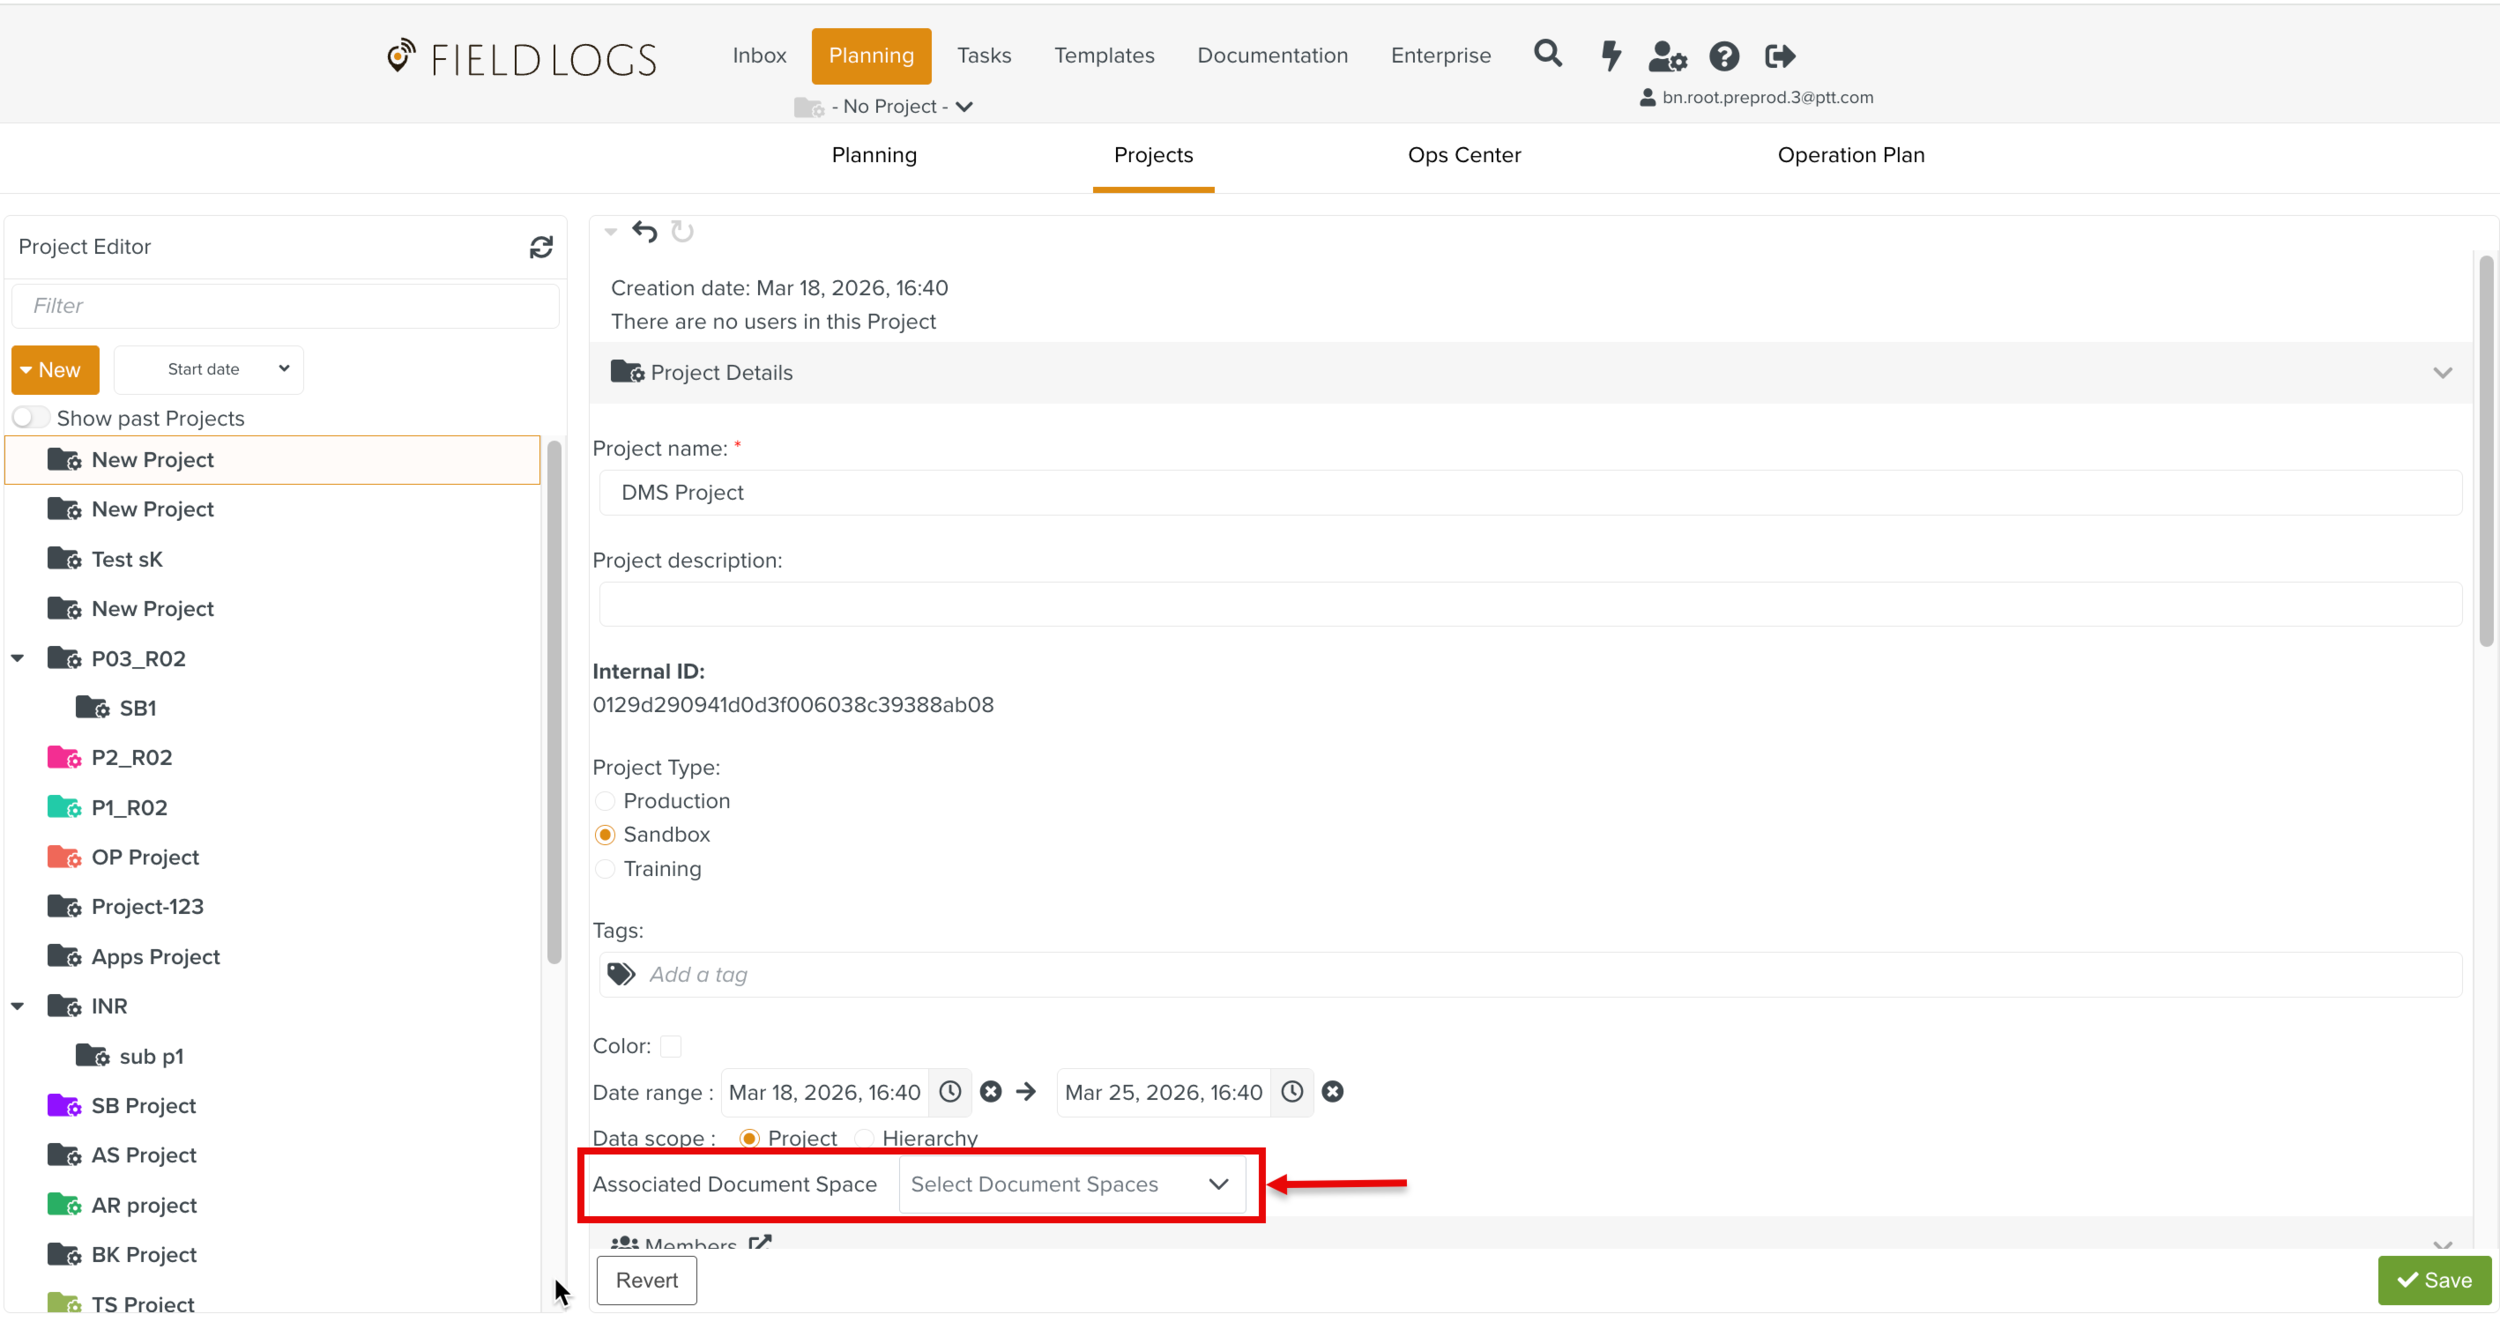This screenshot has height=1329, width=2500.
Task: Click the undo arrow icon
Action: [645, 232]
